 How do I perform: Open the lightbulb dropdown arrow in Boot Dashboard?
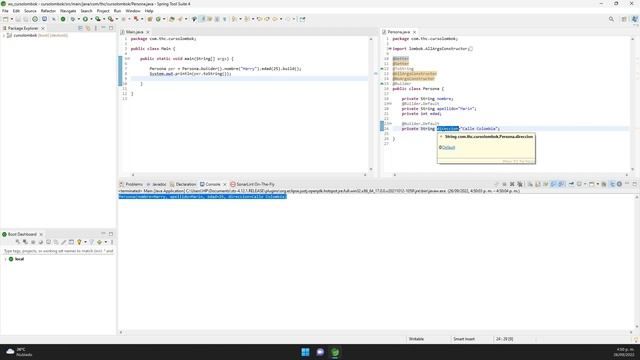[85, 242]
